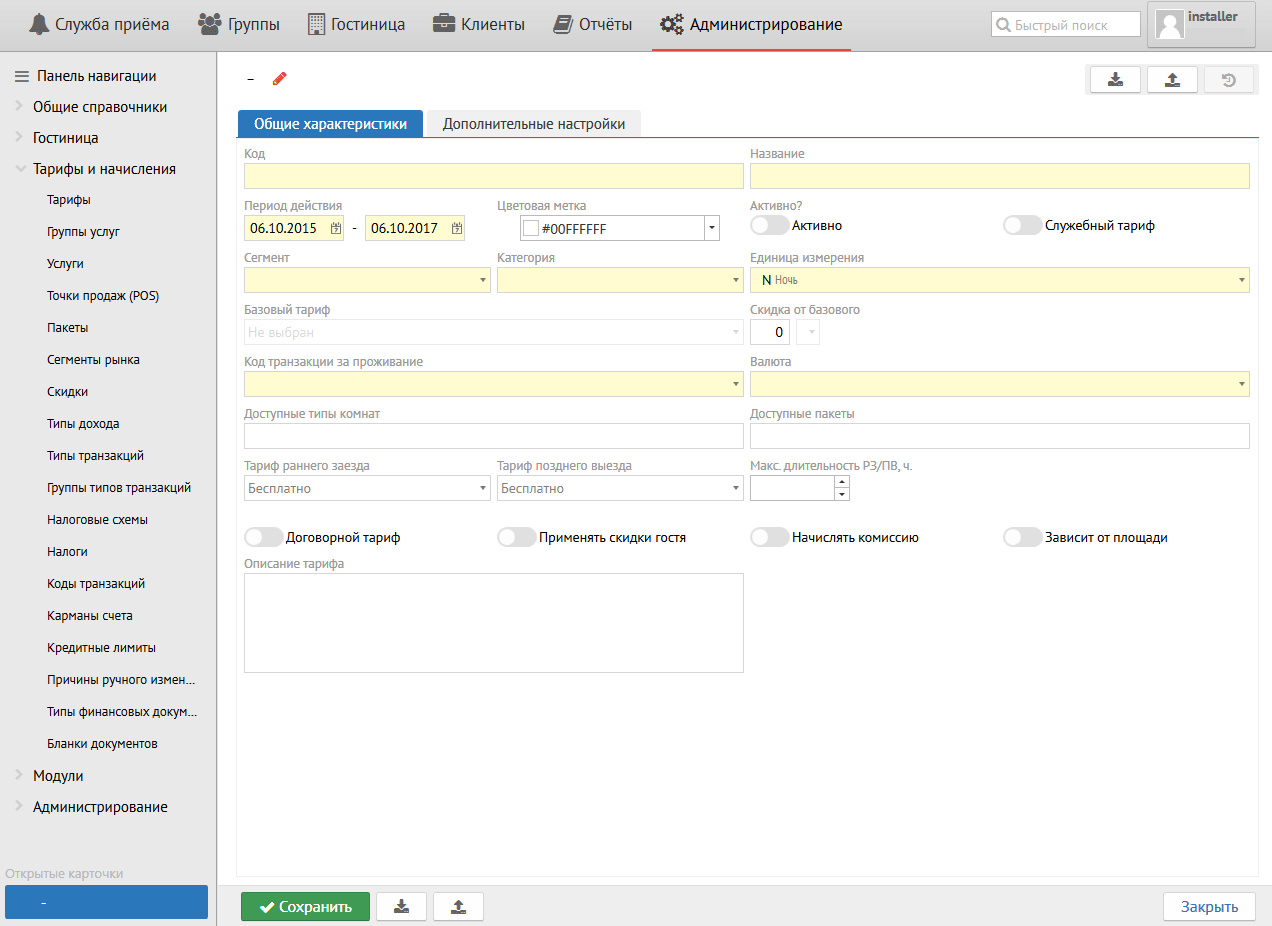Switch to the Дополнительные настройки tab
The width and height of the screenshot is (1272, 926).
tap(534, 124)
